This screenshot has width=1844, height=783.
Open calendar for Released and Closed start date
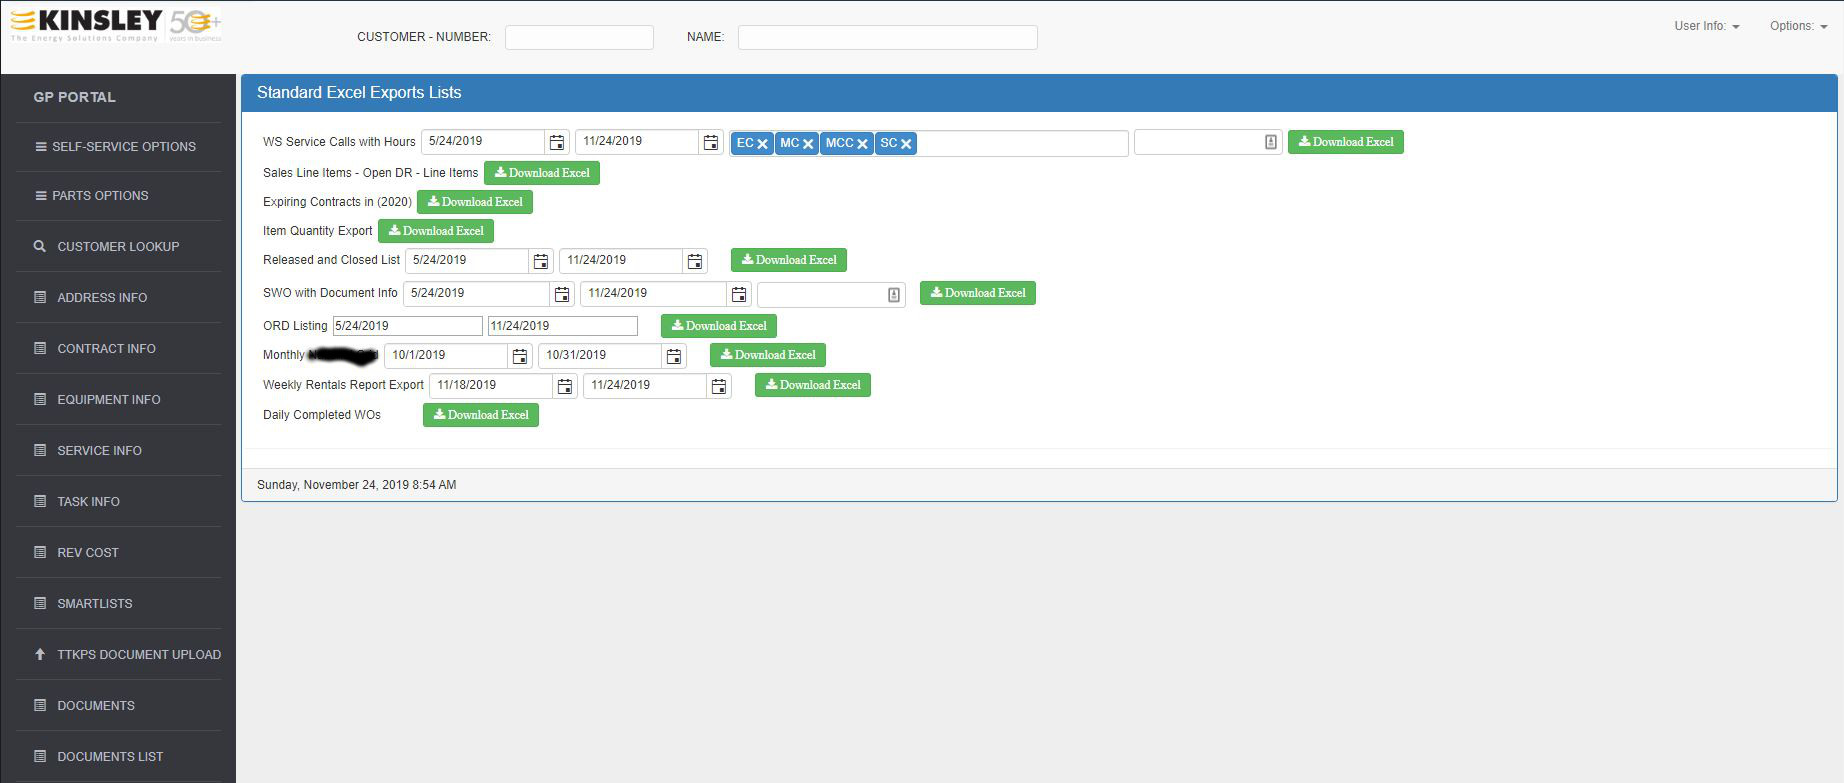click(541, 261)
